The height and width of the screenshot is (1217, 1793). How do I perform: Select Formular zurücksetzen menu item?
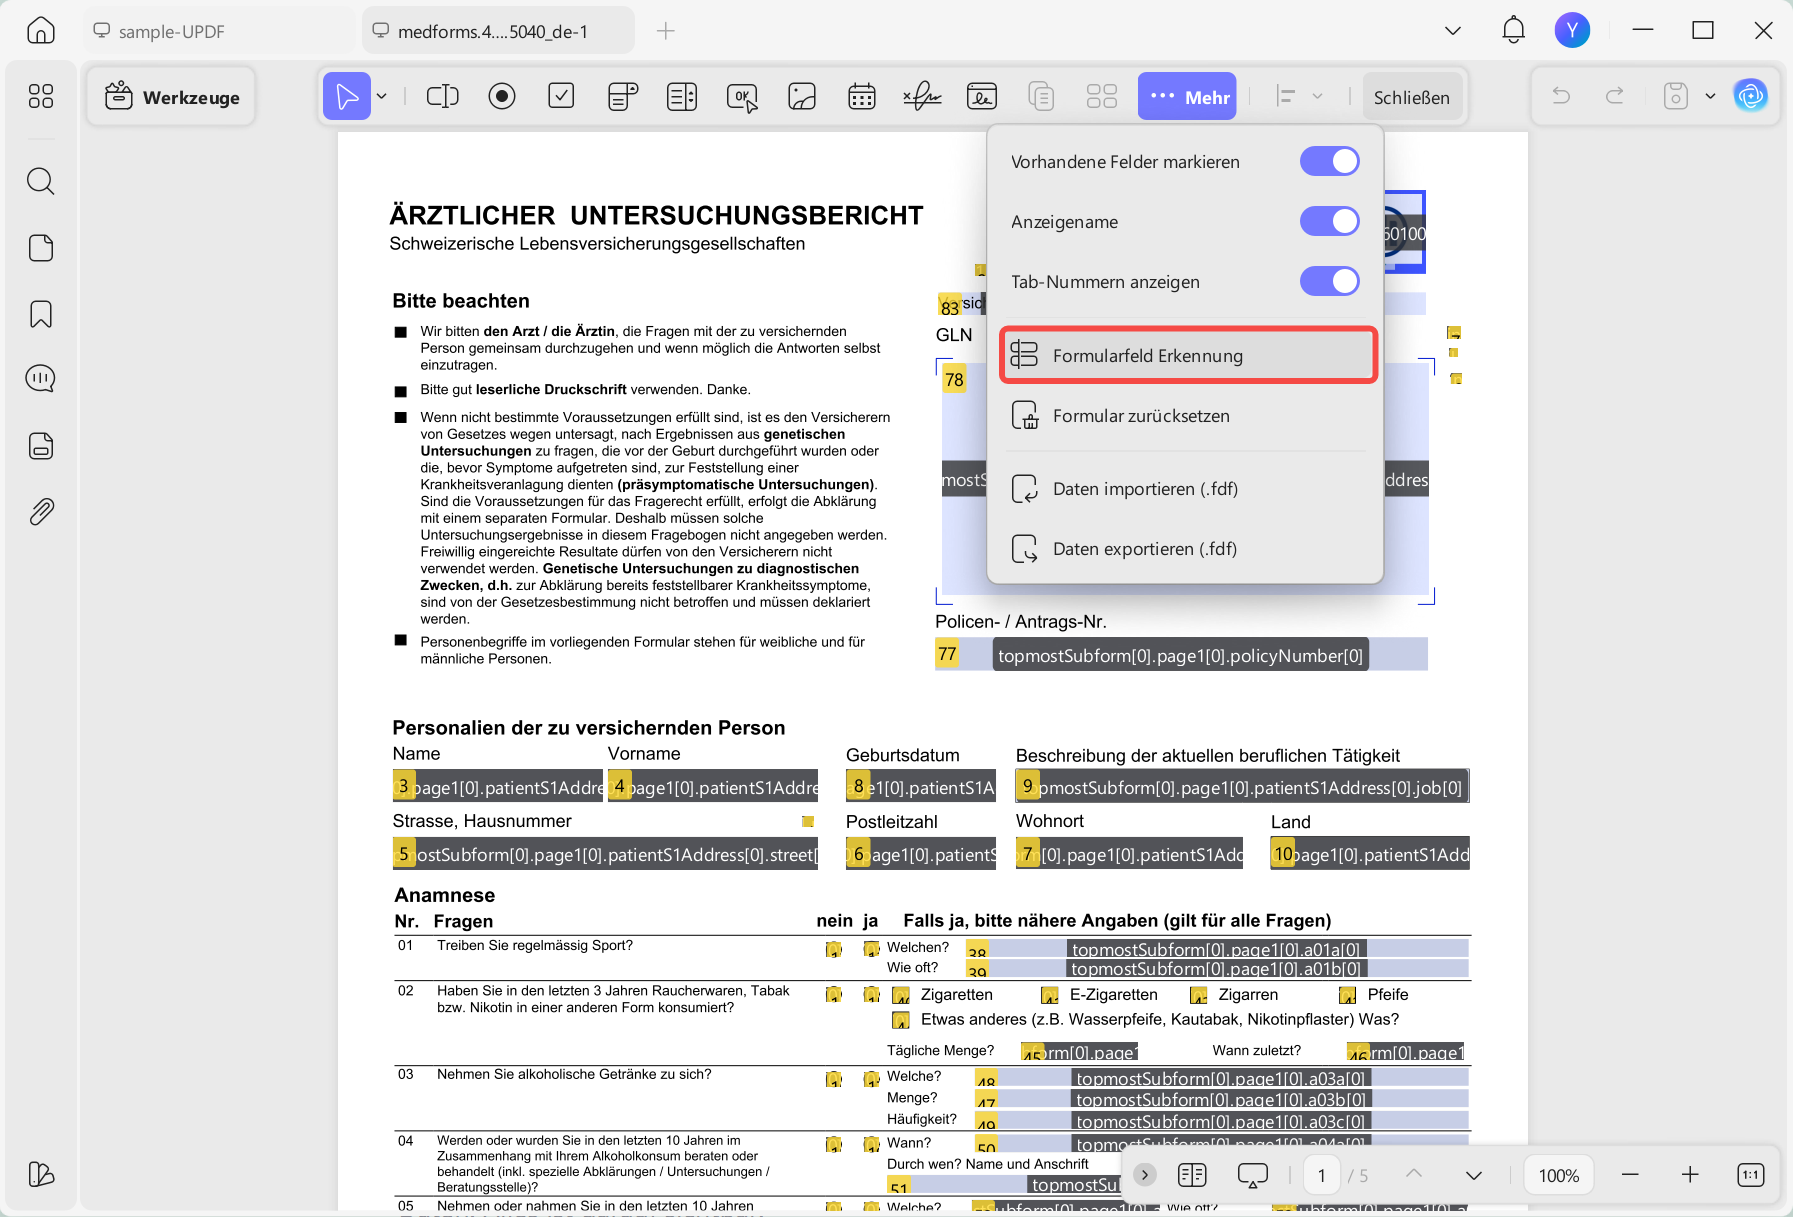tap(1185, 416)
